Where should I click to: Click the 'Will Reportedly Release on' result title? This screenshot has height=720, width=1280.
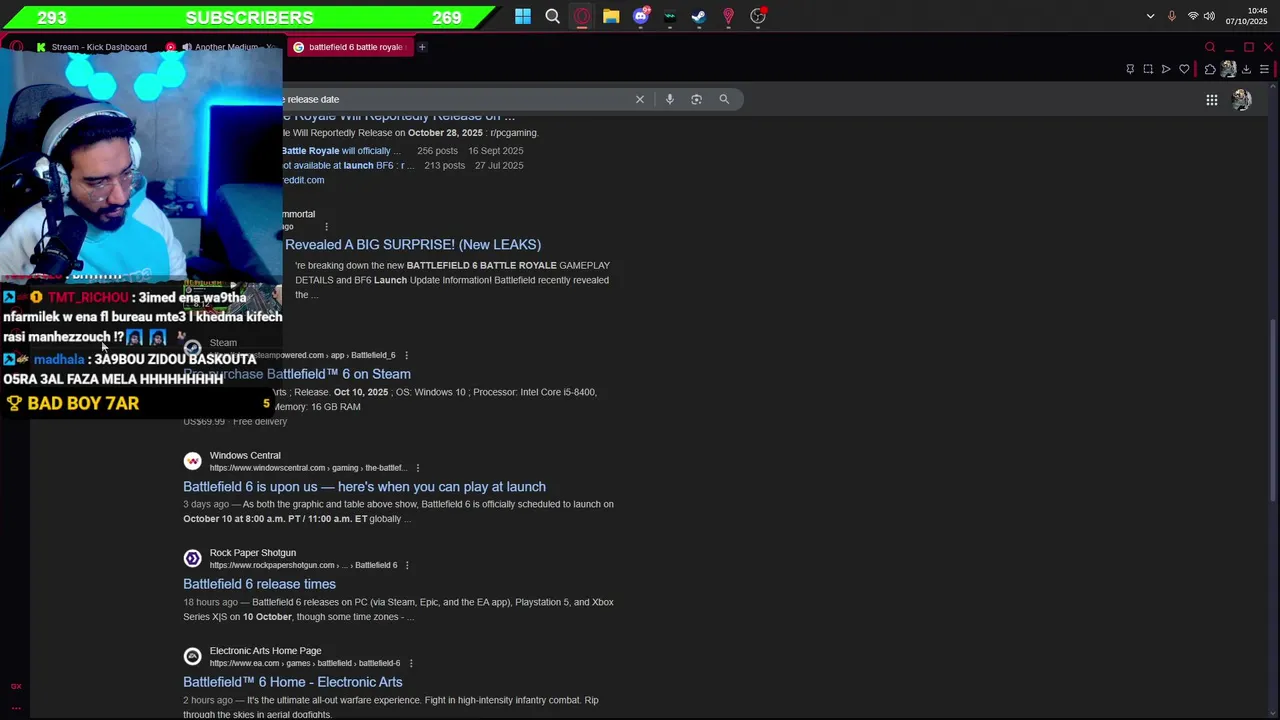(x=399, y=117)
